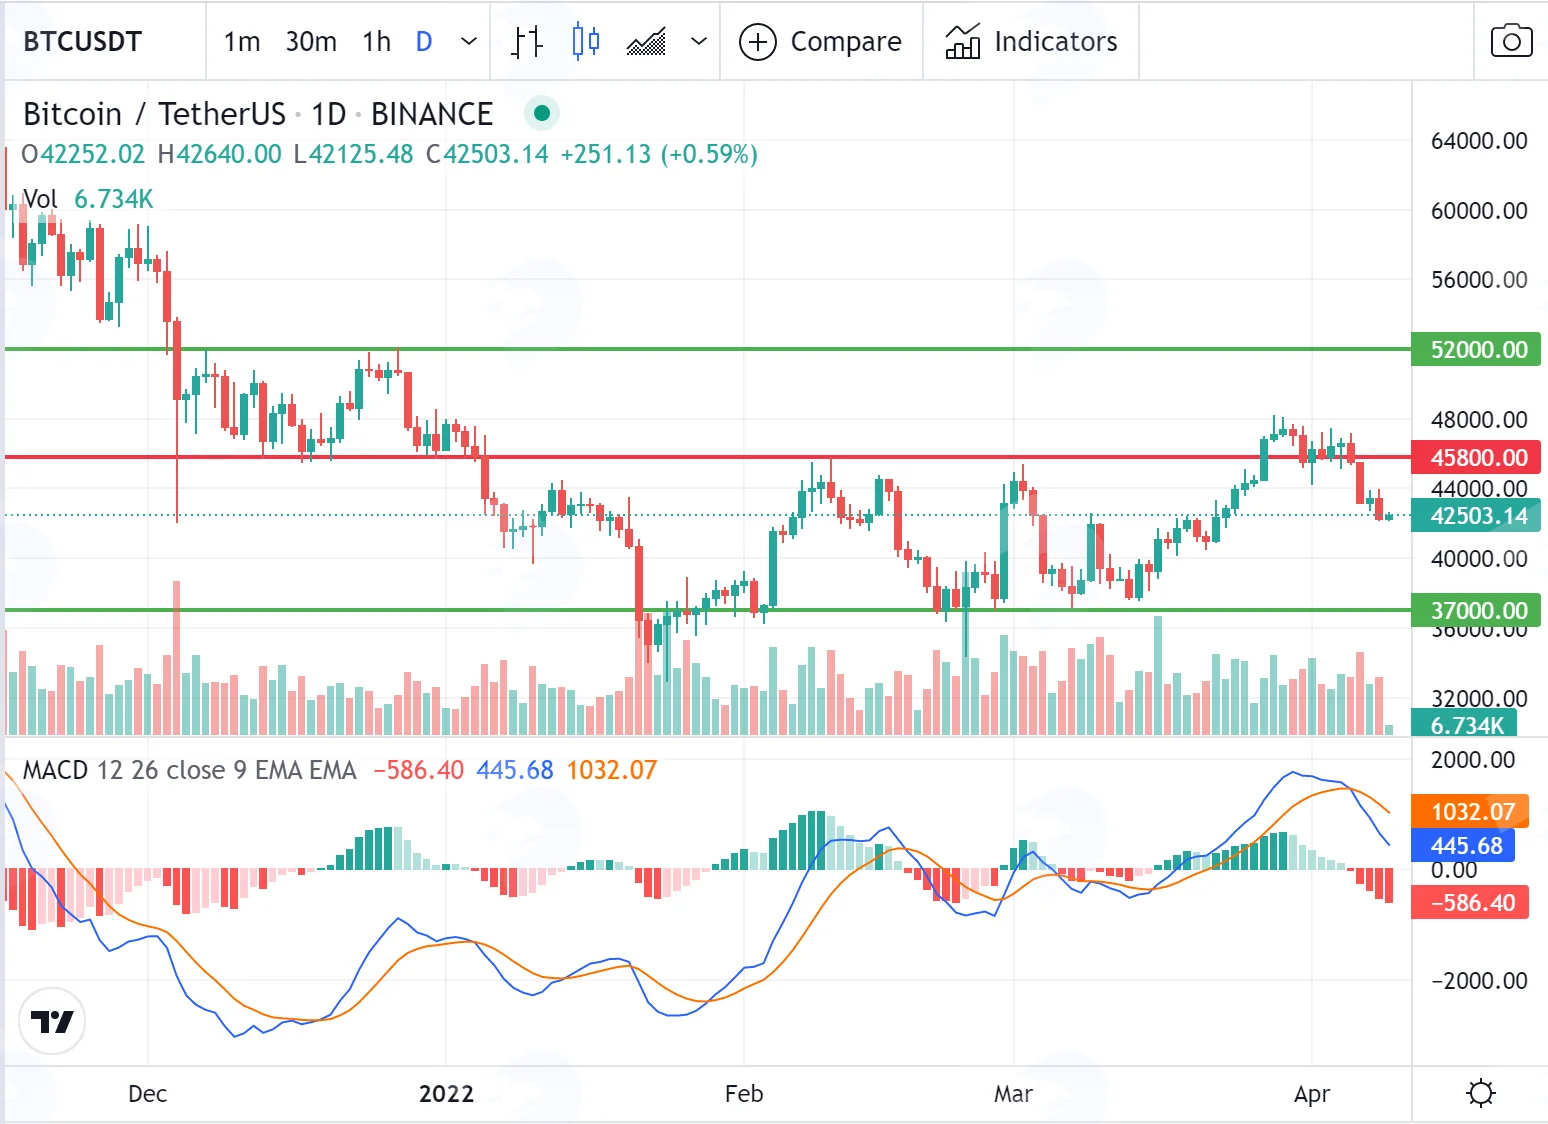Click the current price tag 42503.14
This screenshot has width=1548, height=1124.
coord(1476,516)
